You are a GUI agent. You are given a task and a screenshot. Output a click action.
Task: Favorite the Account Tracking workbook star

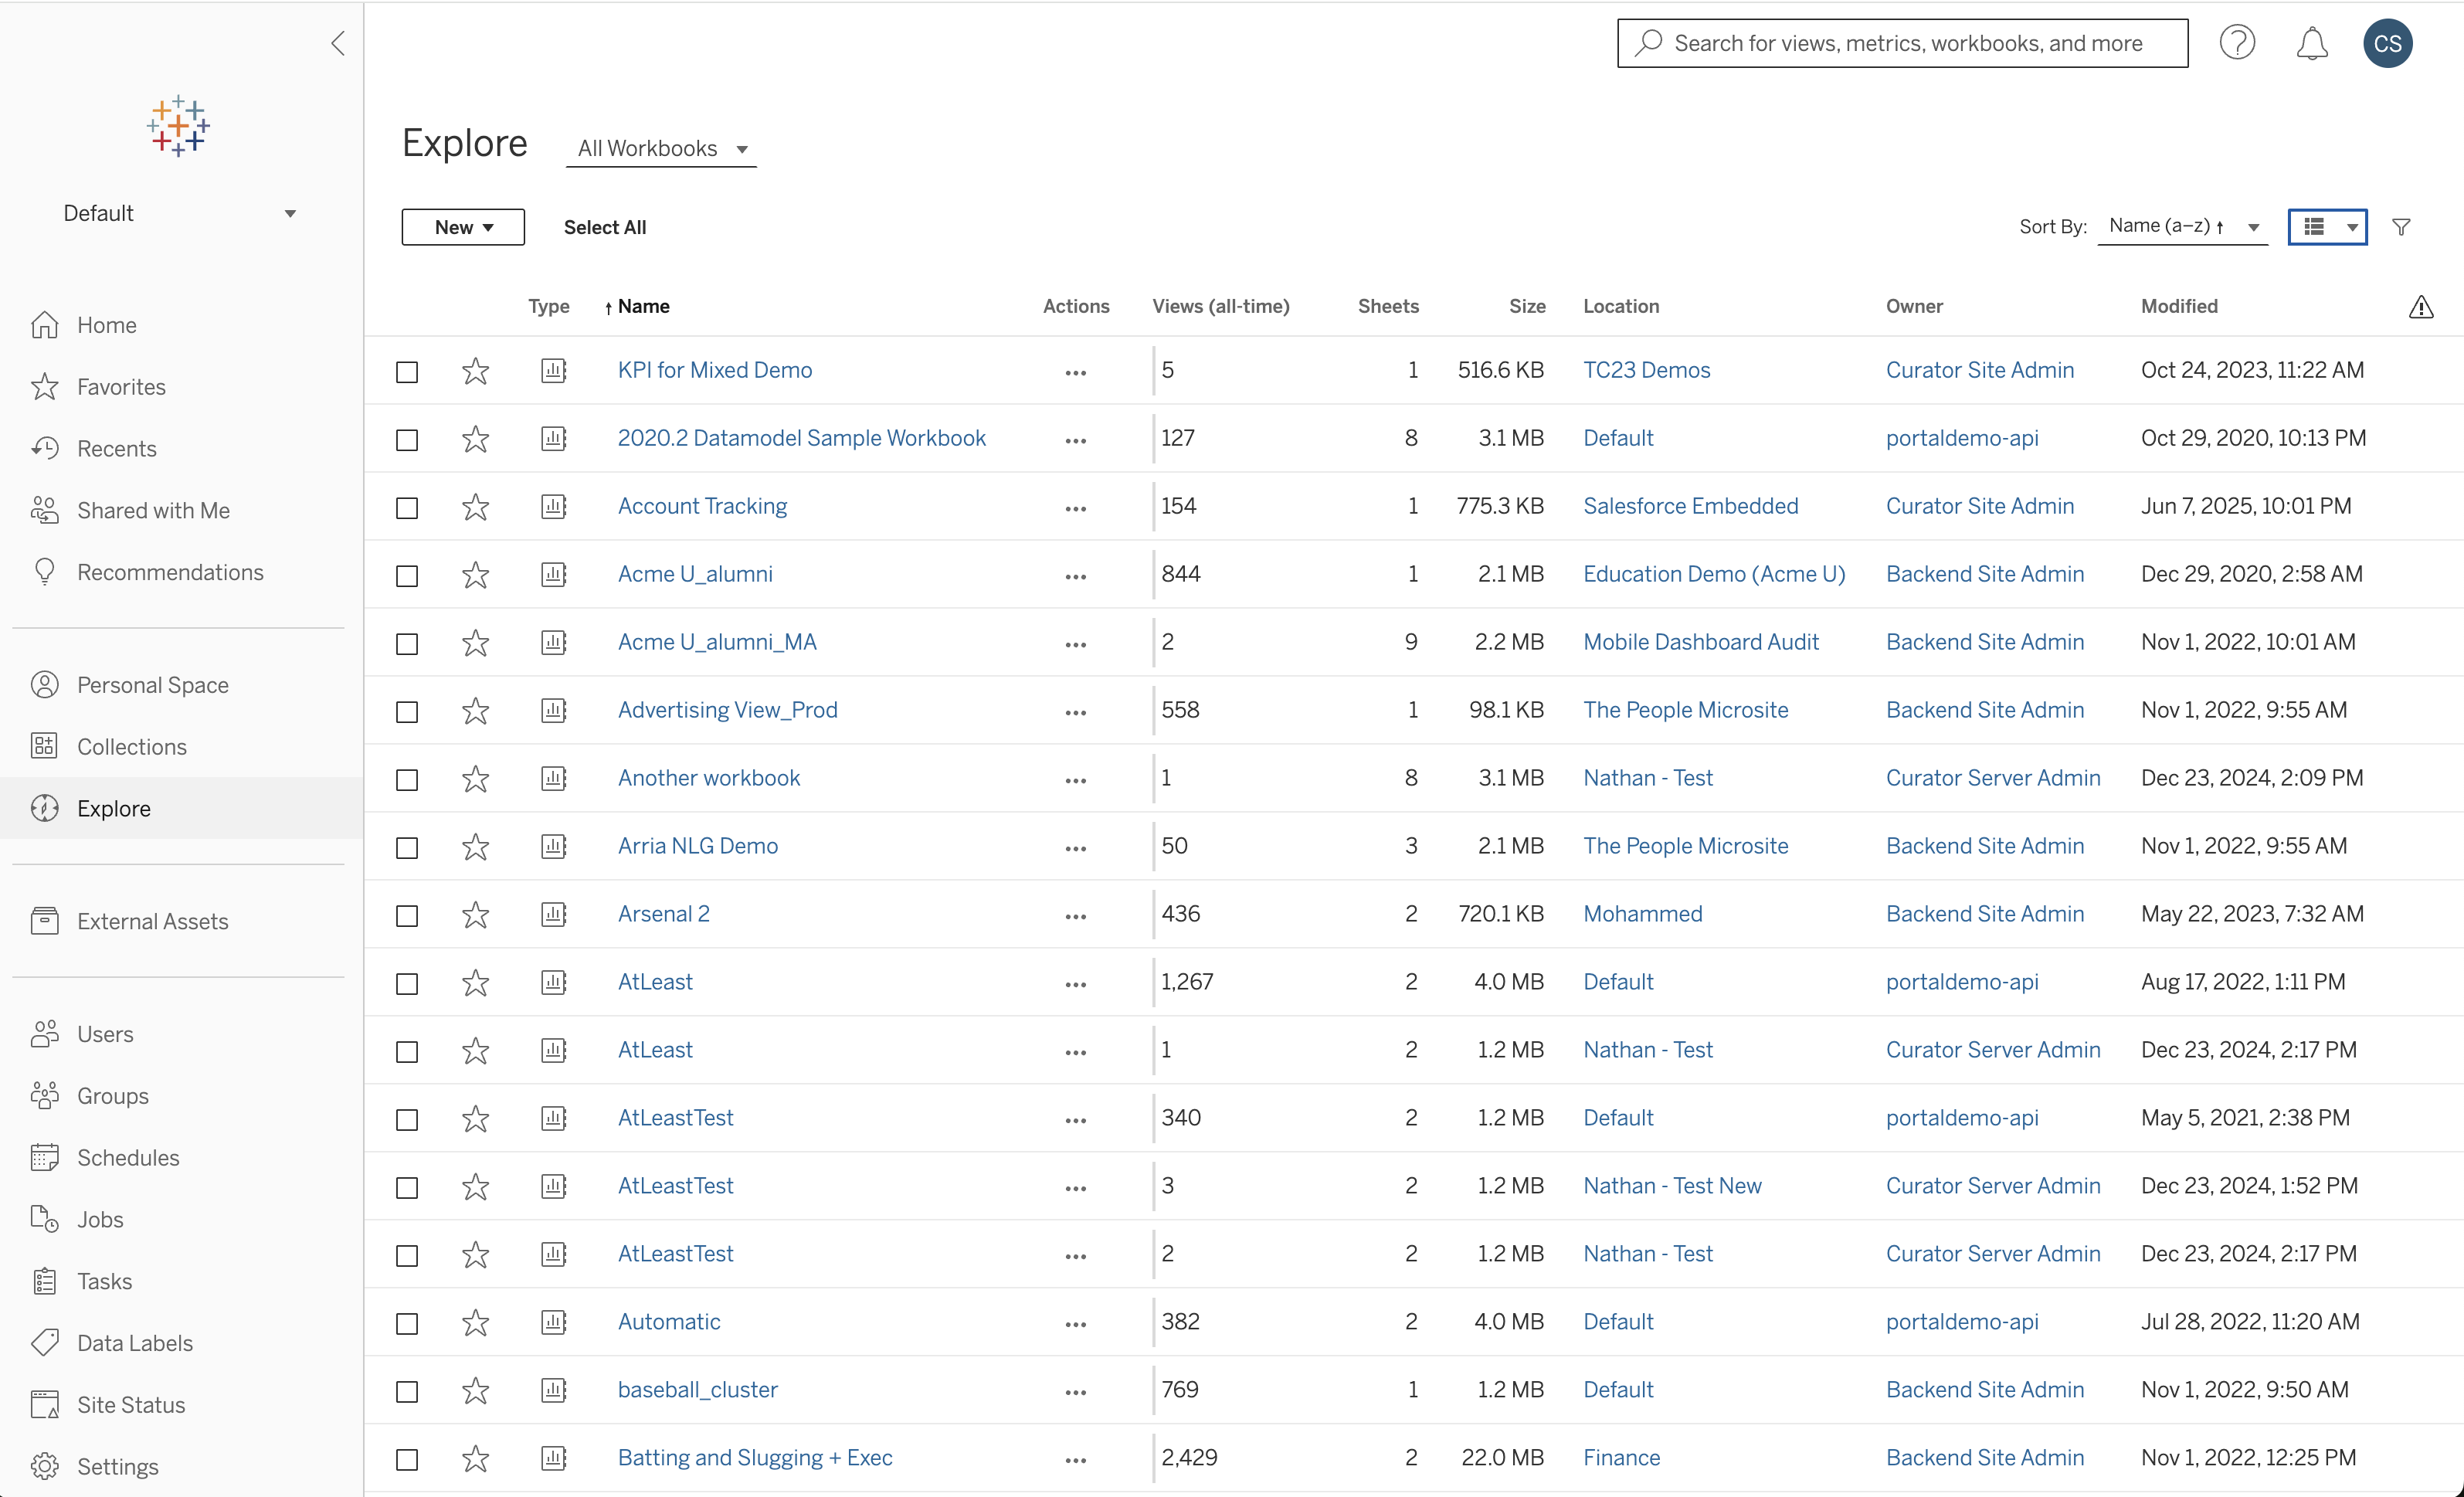475,507
